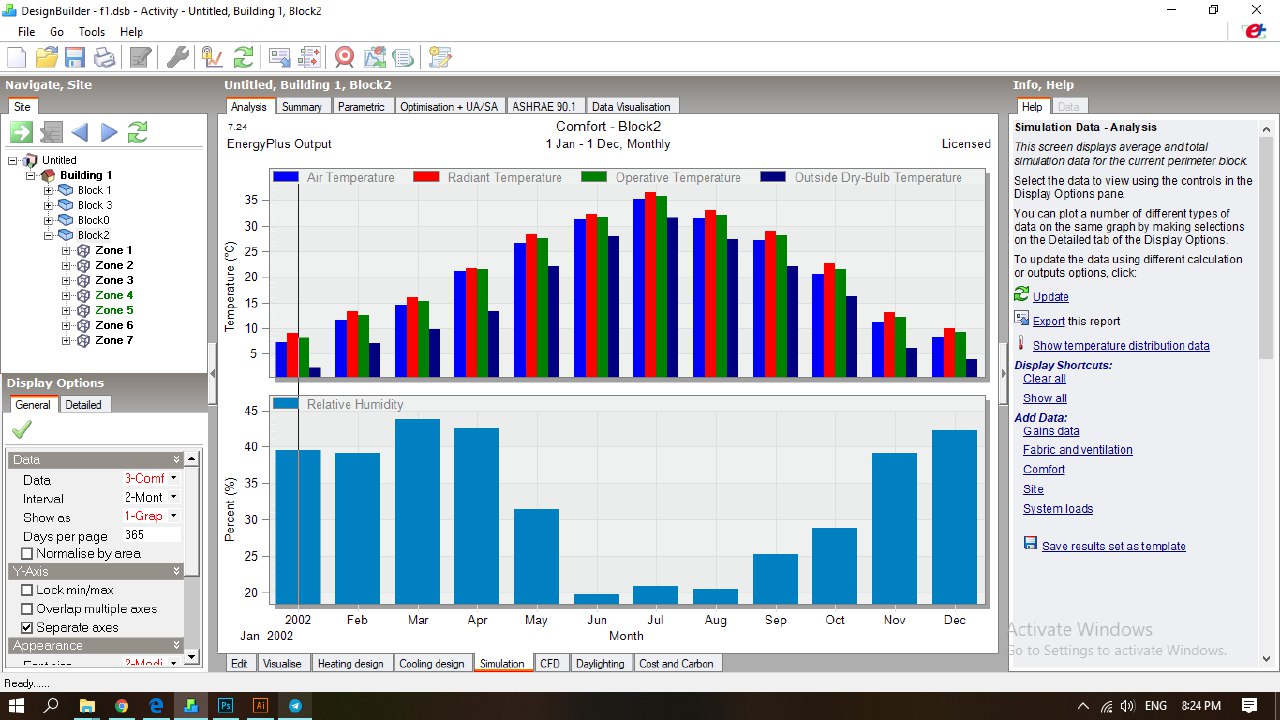Screen dimensions: 1280x720
Task: Expand the Block 1 tree node
Action: pos(49,190)
